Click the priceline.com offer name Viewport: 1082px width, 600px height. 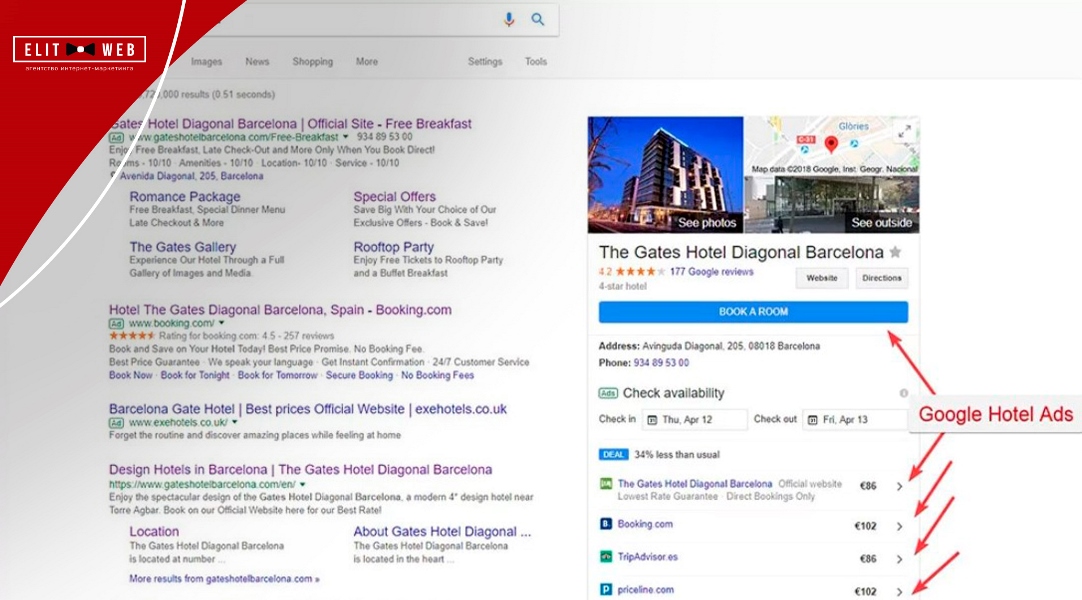645,590
